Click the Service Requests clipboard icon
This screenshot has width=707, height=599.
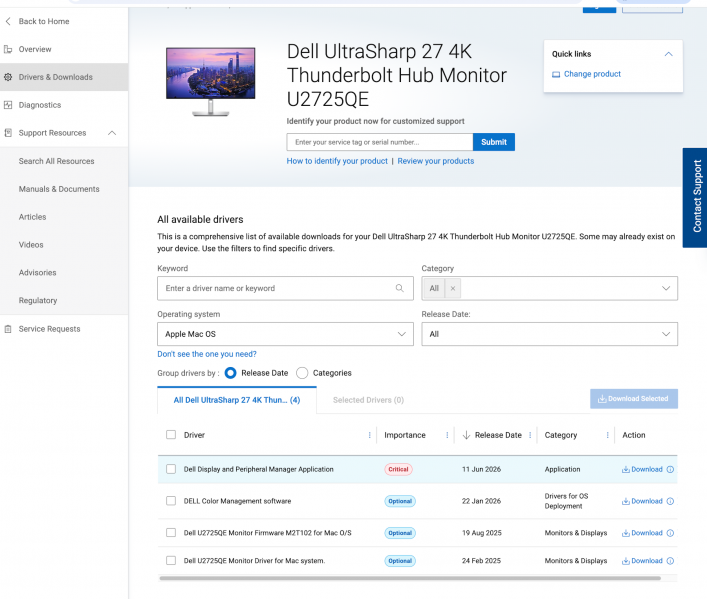[8, 329]
